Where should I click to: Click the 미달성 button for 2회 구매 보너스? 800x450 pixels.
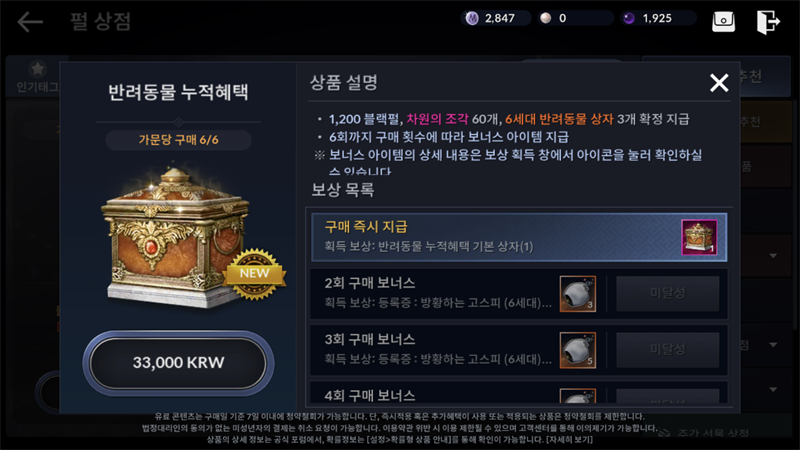(x=667, y=293)
